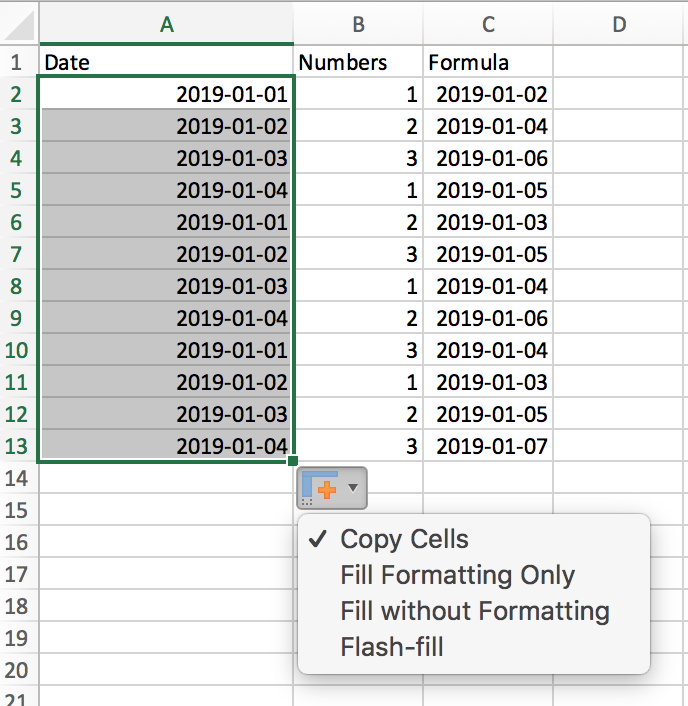Select Fill Formatting Only
The image size is (688, 706).
457,576
